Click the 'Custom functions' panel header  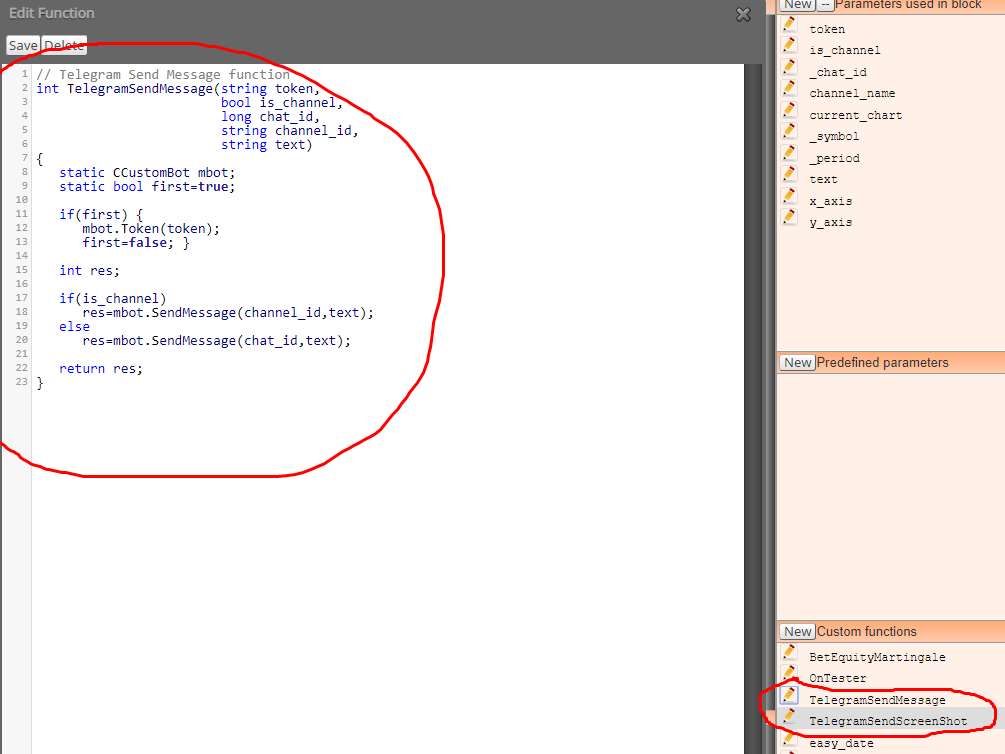[x=890, y=632]
